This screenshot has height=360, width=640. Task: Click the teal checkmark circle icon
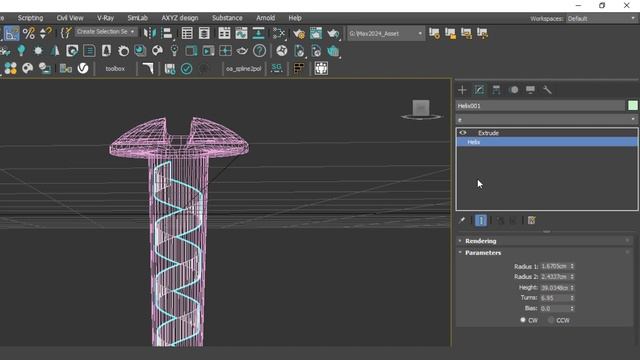[187, 68]
